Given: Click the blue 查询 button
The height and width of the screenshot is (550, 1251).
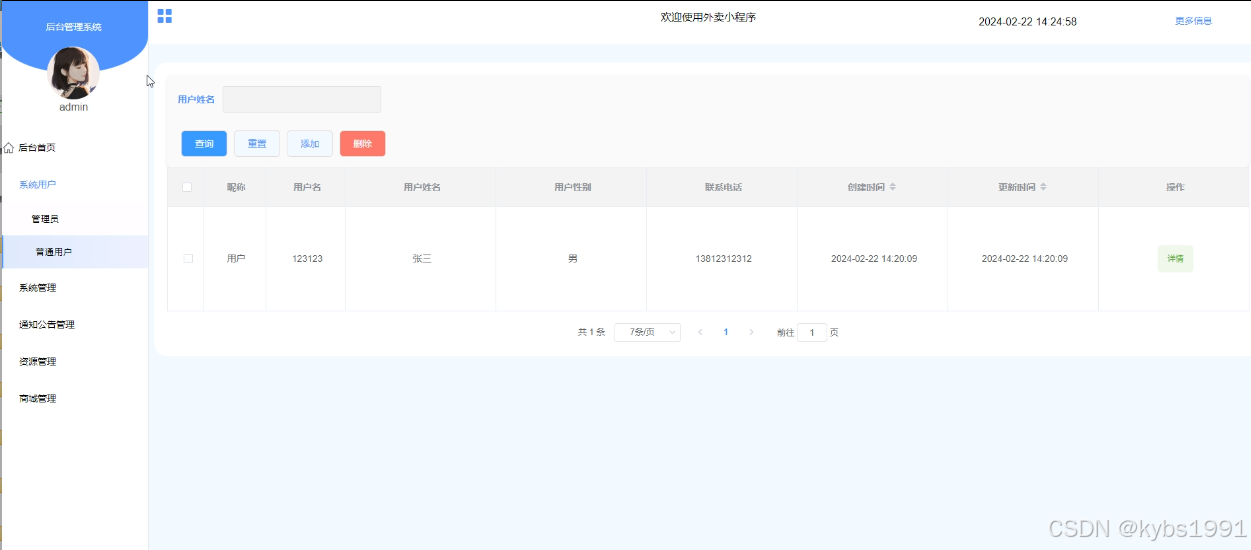Looking at the screenshot, I should (204, 144).
